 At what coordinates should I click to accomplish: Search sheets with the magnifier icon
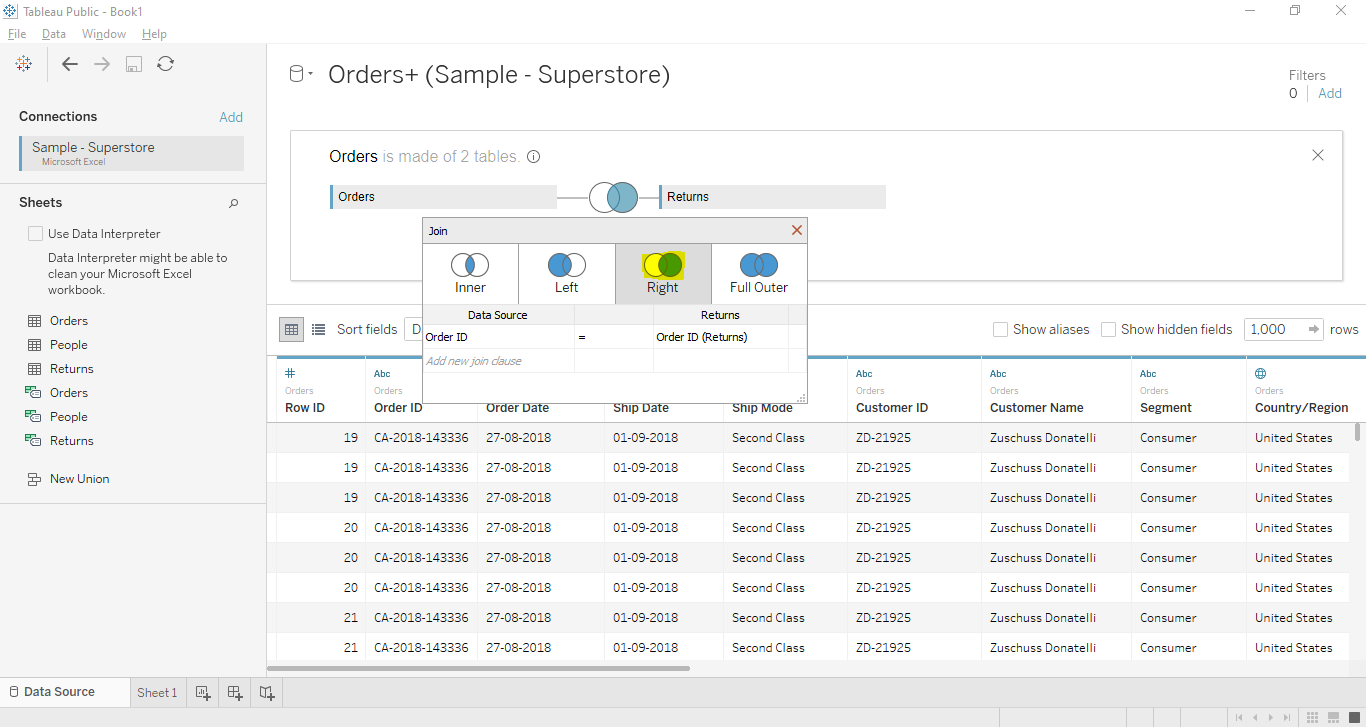click(x=234, y=203)
